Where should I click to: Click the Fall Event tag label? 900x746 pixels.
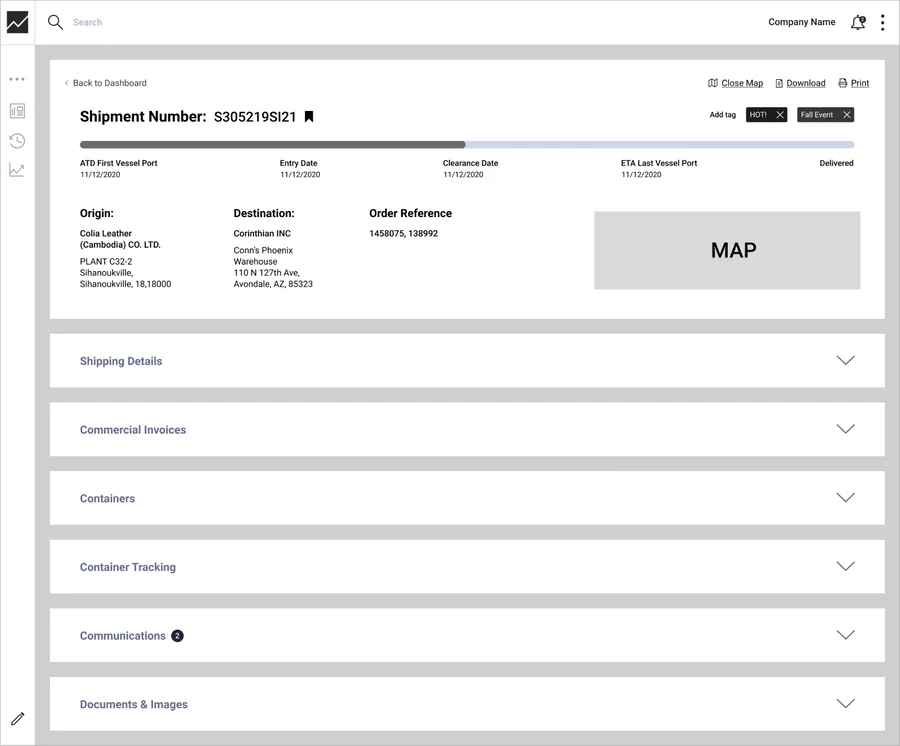click(817, 115)
